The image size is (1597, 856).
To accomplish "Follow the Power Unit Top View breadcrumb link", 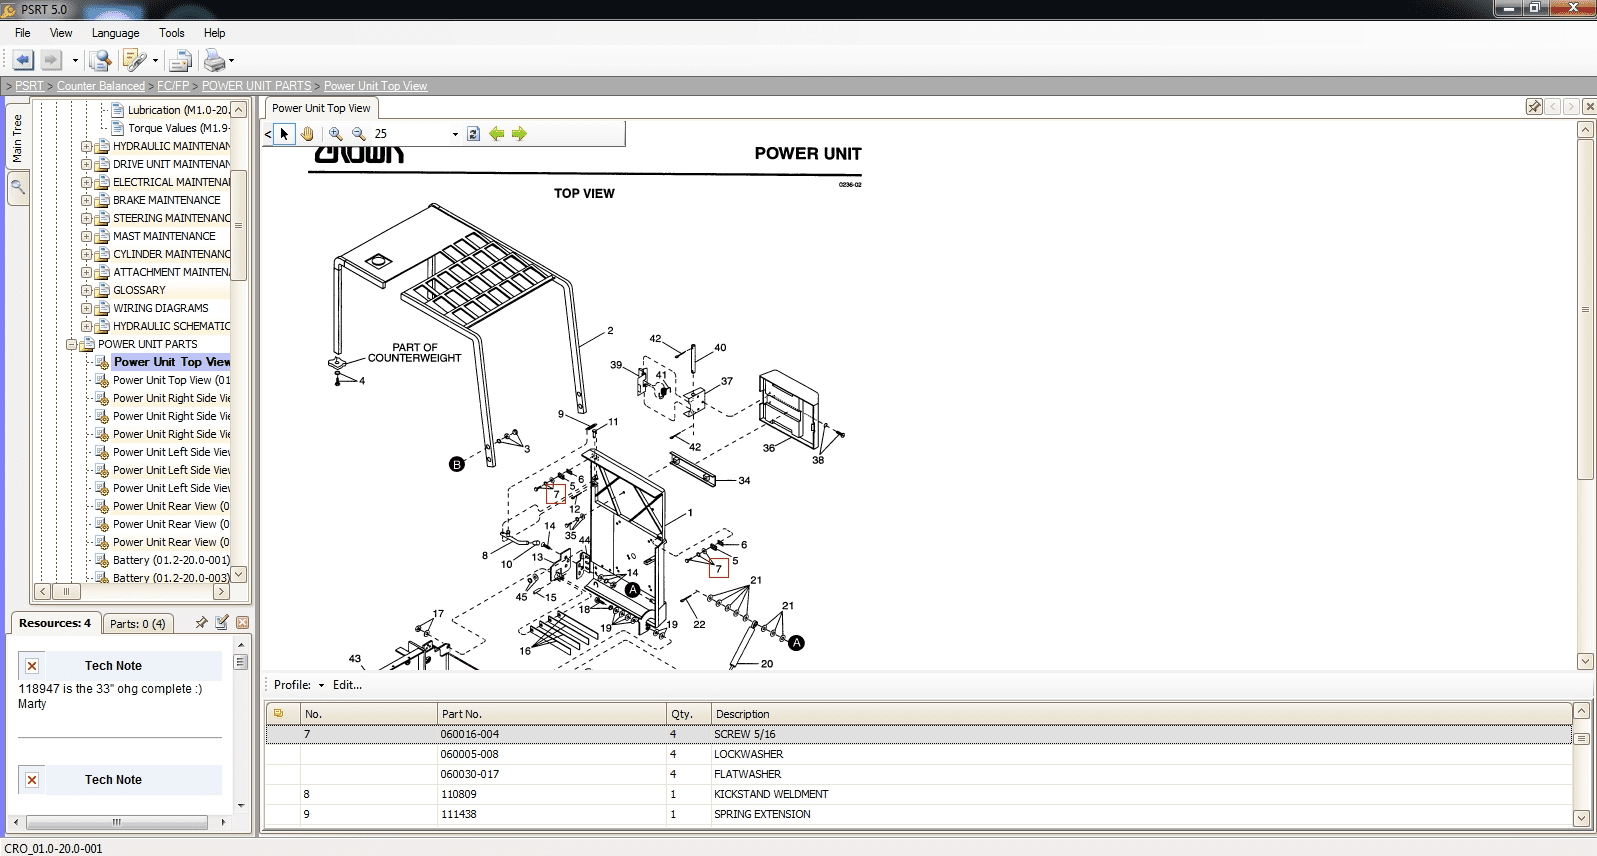I will coord(376,86).
